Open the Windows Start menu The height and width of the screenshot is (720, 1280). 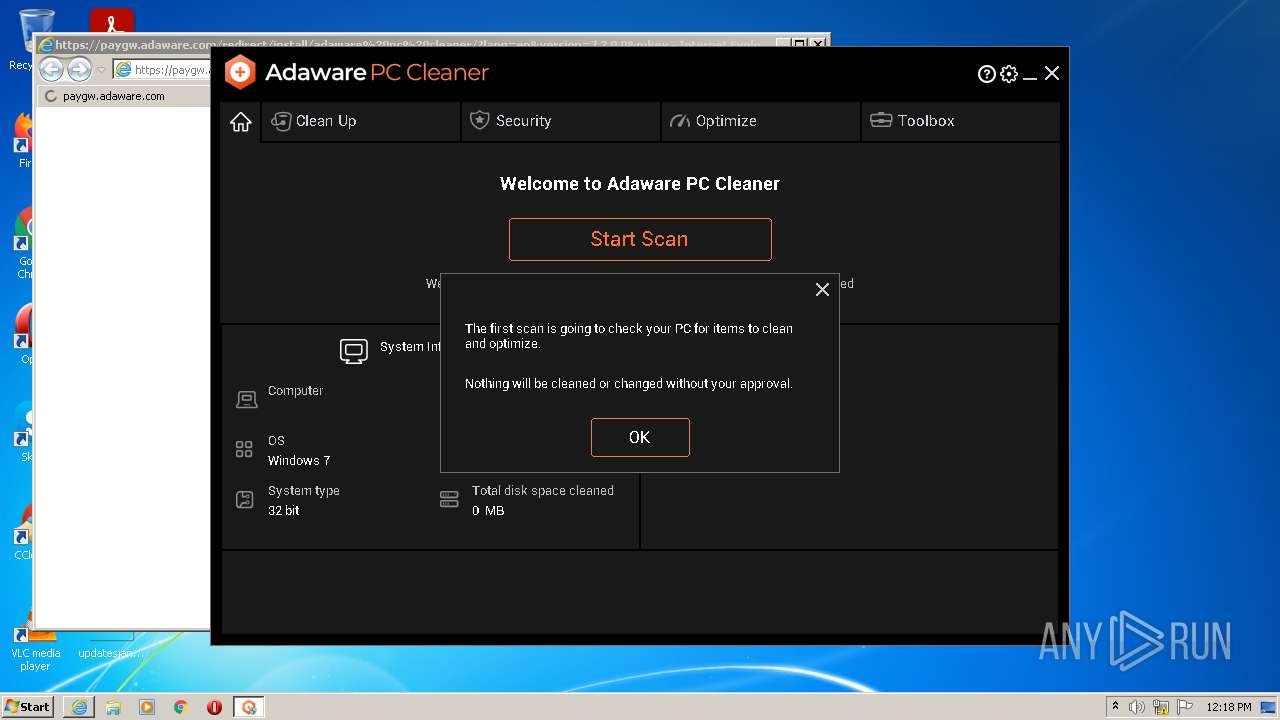coord(27,706)
